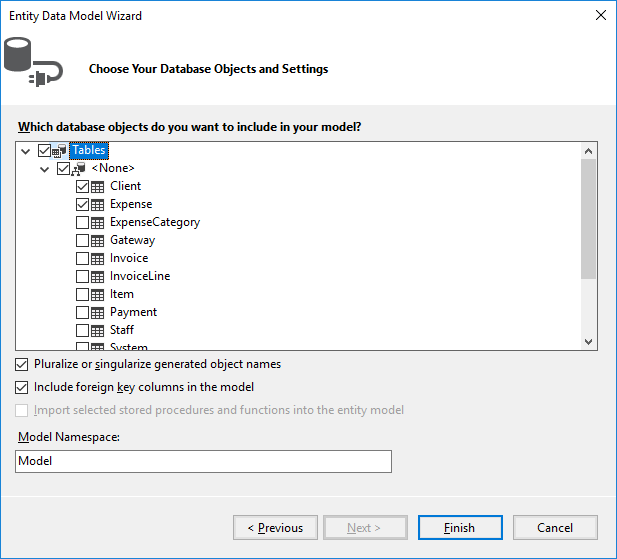Collapse the <None> schema node

(x=45, y=169)
